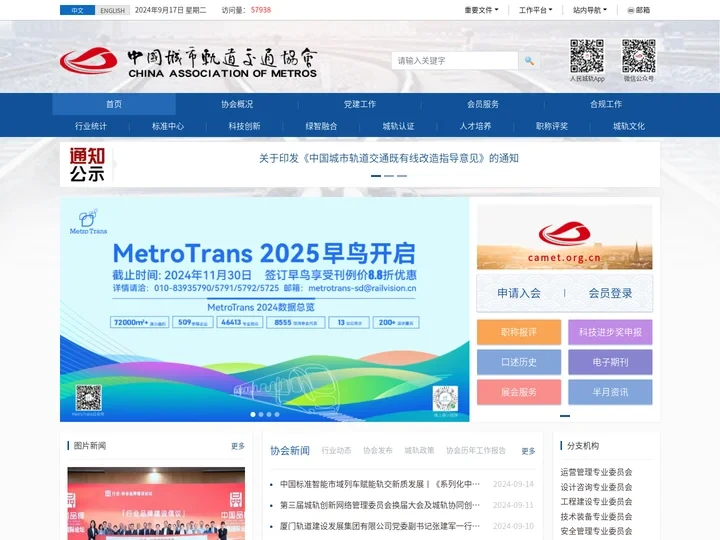Open 运营管理专业委员会 branch link
The width and height of the screenshot is (720, 540).
click(596, 472)
